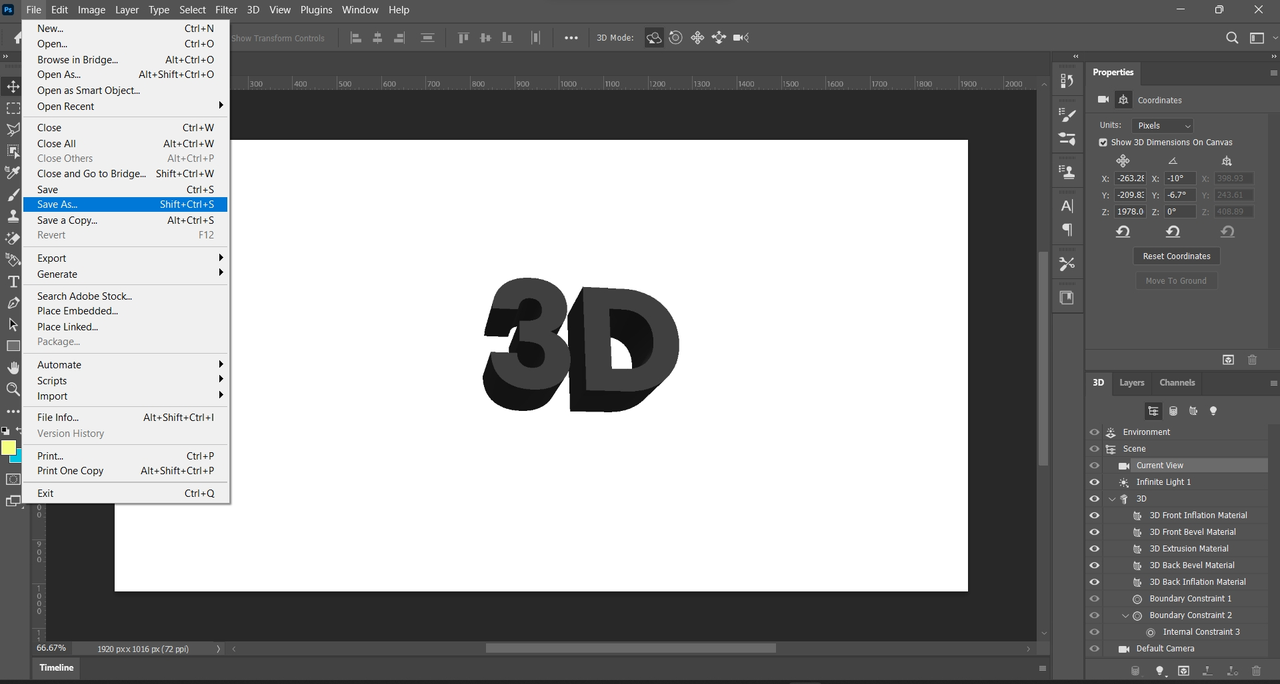Image resolution: width=1280 pixels, height=684 pixels.
Task: Pick the Hand tool in the toolbar
Action: [13, 368]
